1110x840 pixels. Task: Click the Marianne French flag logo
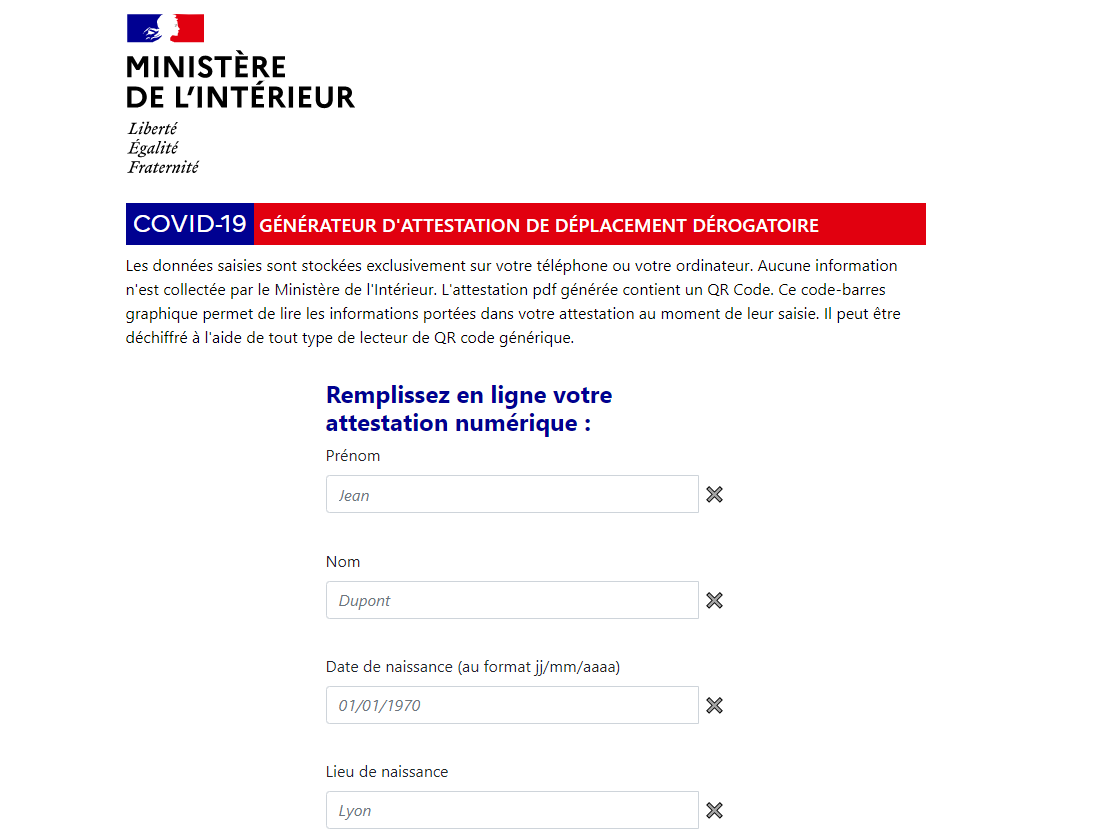[165, 28]
